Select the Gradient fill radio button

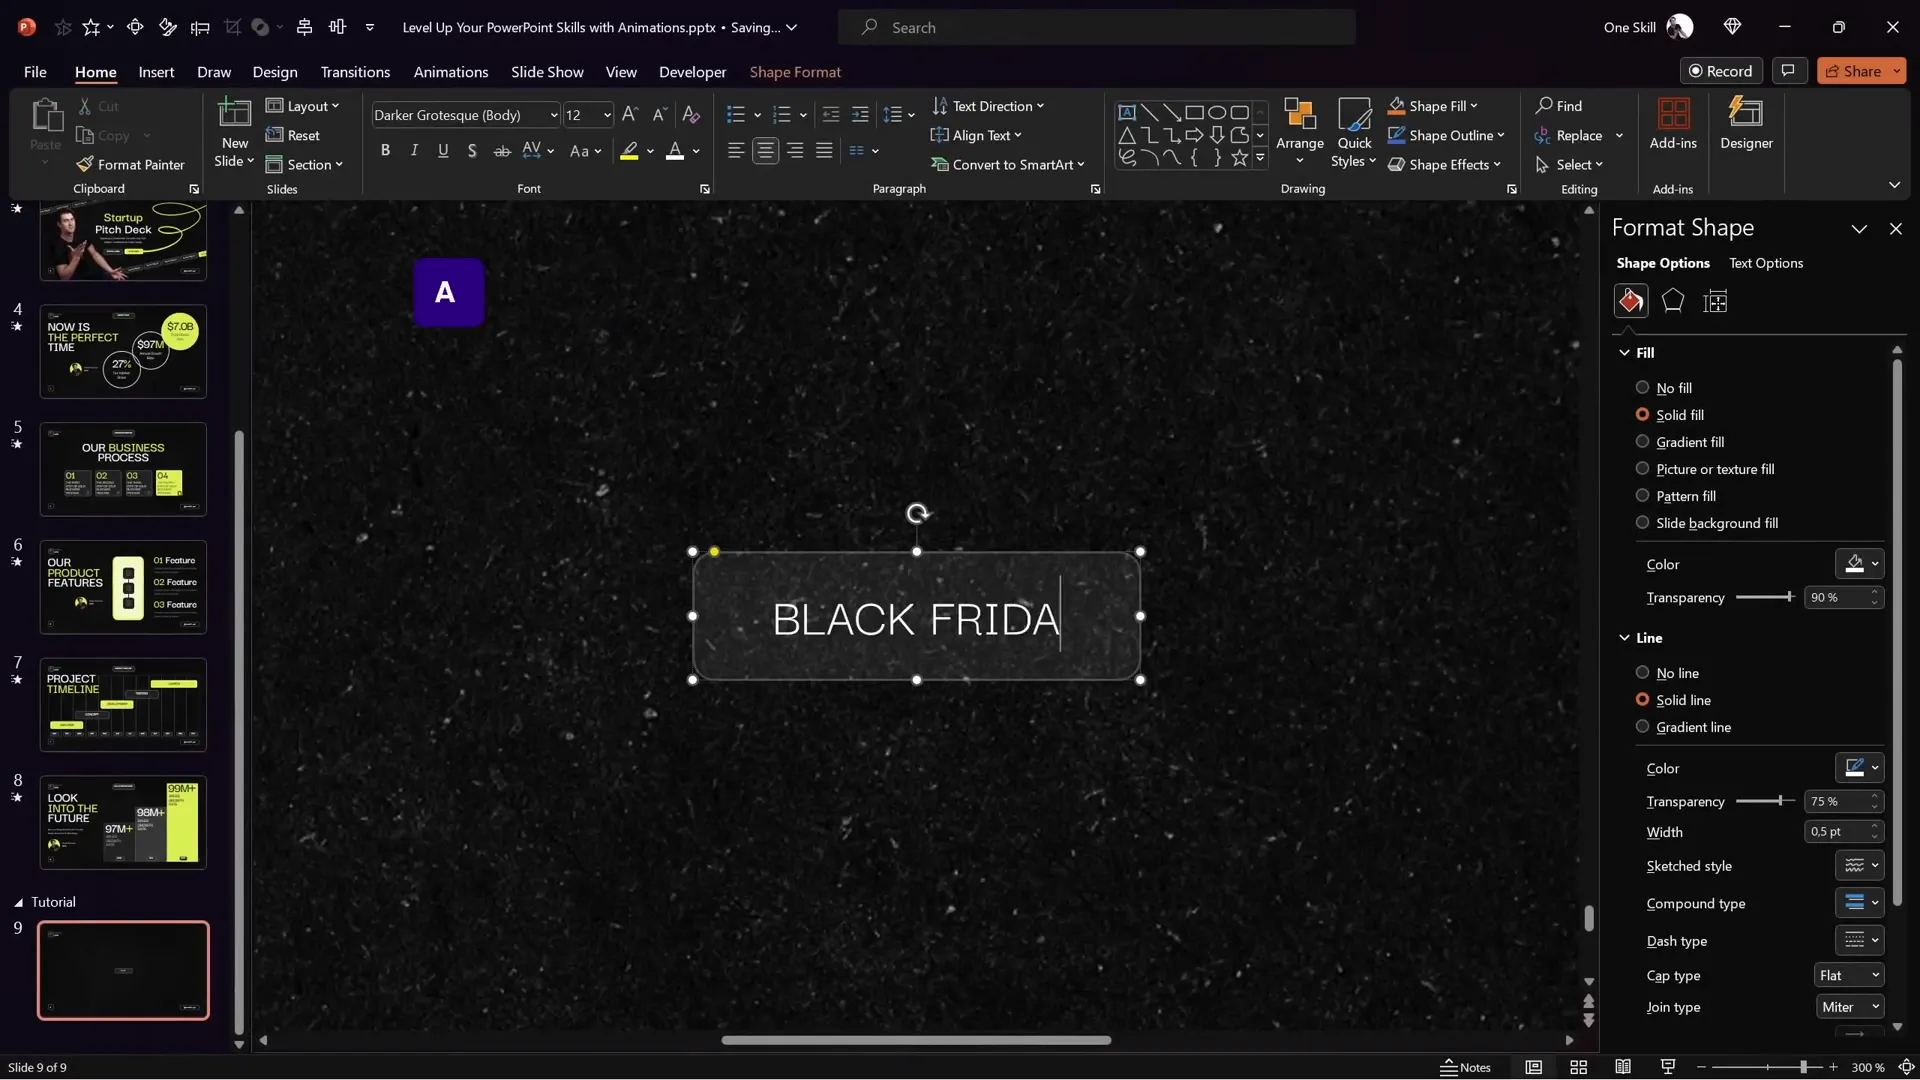click(x=1641, y=441)
